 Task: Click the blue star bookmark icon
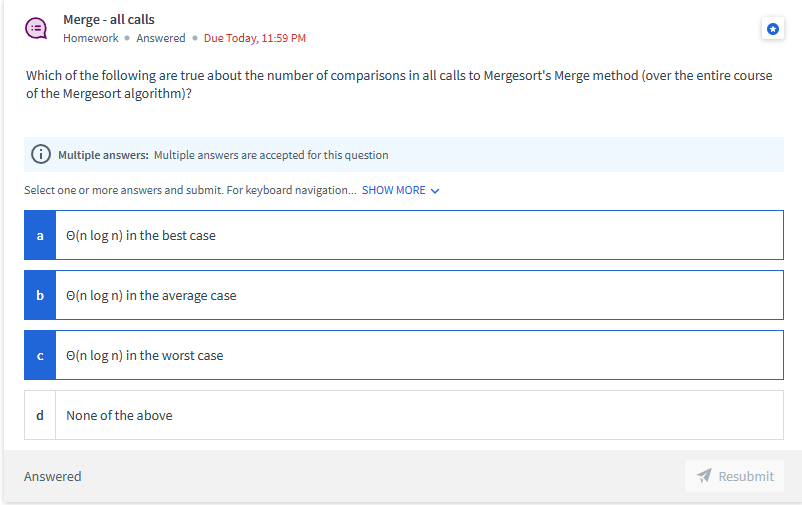point(772,29)
